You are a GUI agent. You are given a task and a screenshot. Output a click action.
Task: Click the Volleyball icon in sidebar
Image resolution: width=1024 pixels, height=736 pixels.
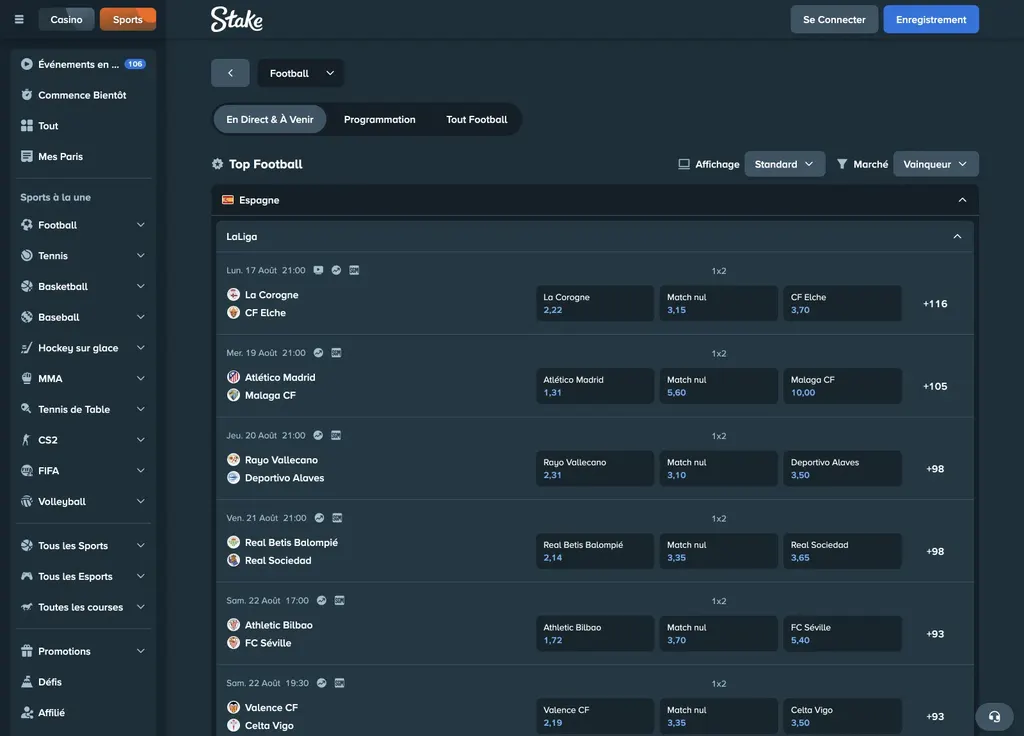pyautogui.click(x=27, y=501)
